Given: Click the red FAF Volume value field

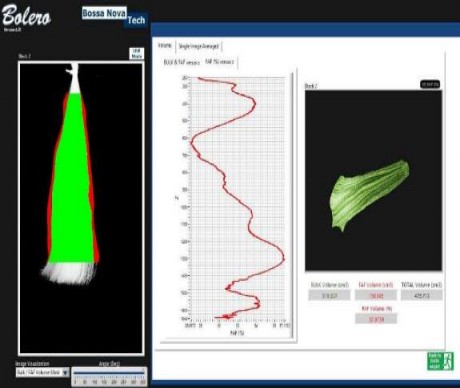Looking at the screenshot, I should point(376,295).
